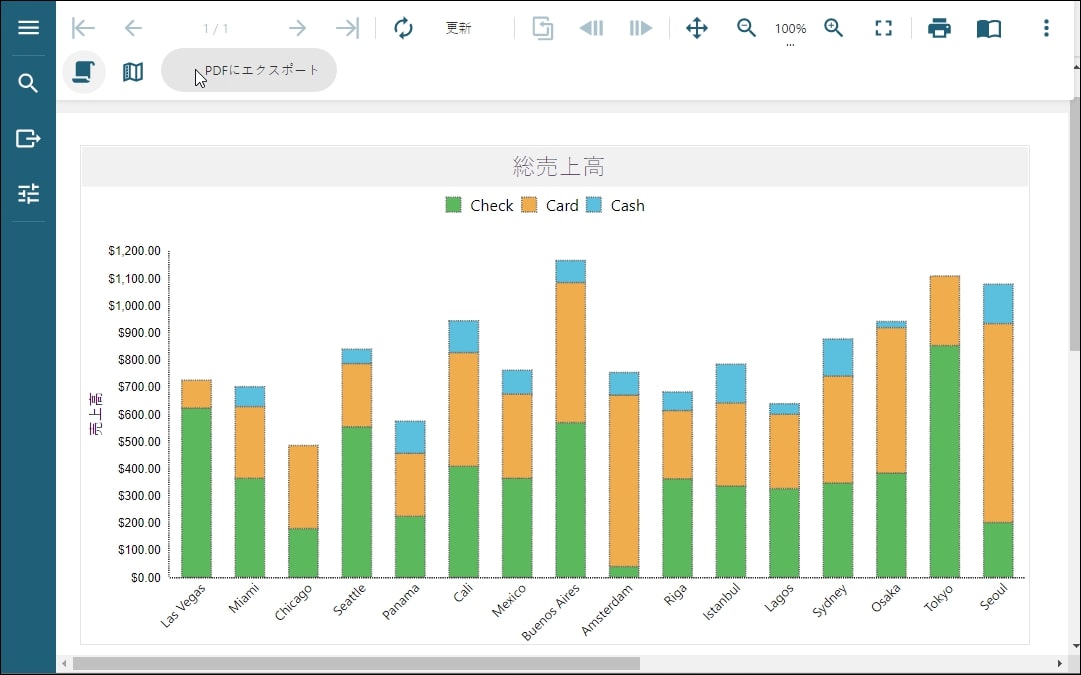Click the vertical scrollbar down arrow
Screen dimensions: 1081x675
1076,647
